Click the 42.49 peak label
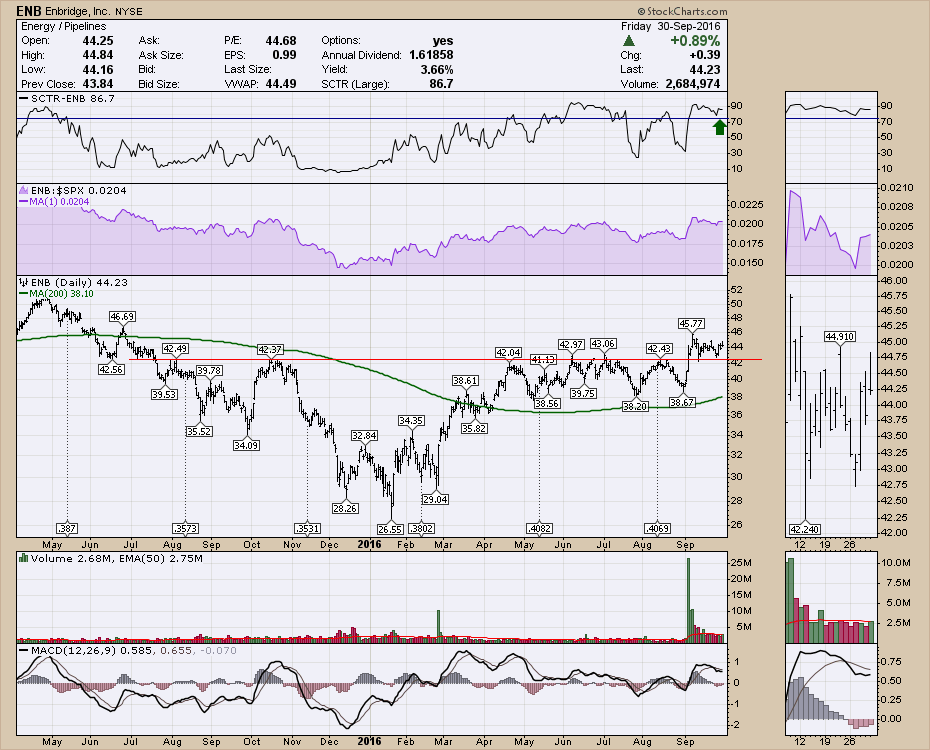Image resolution: width=930 pixels, height=750 pixels. click(x=176, y=348)
